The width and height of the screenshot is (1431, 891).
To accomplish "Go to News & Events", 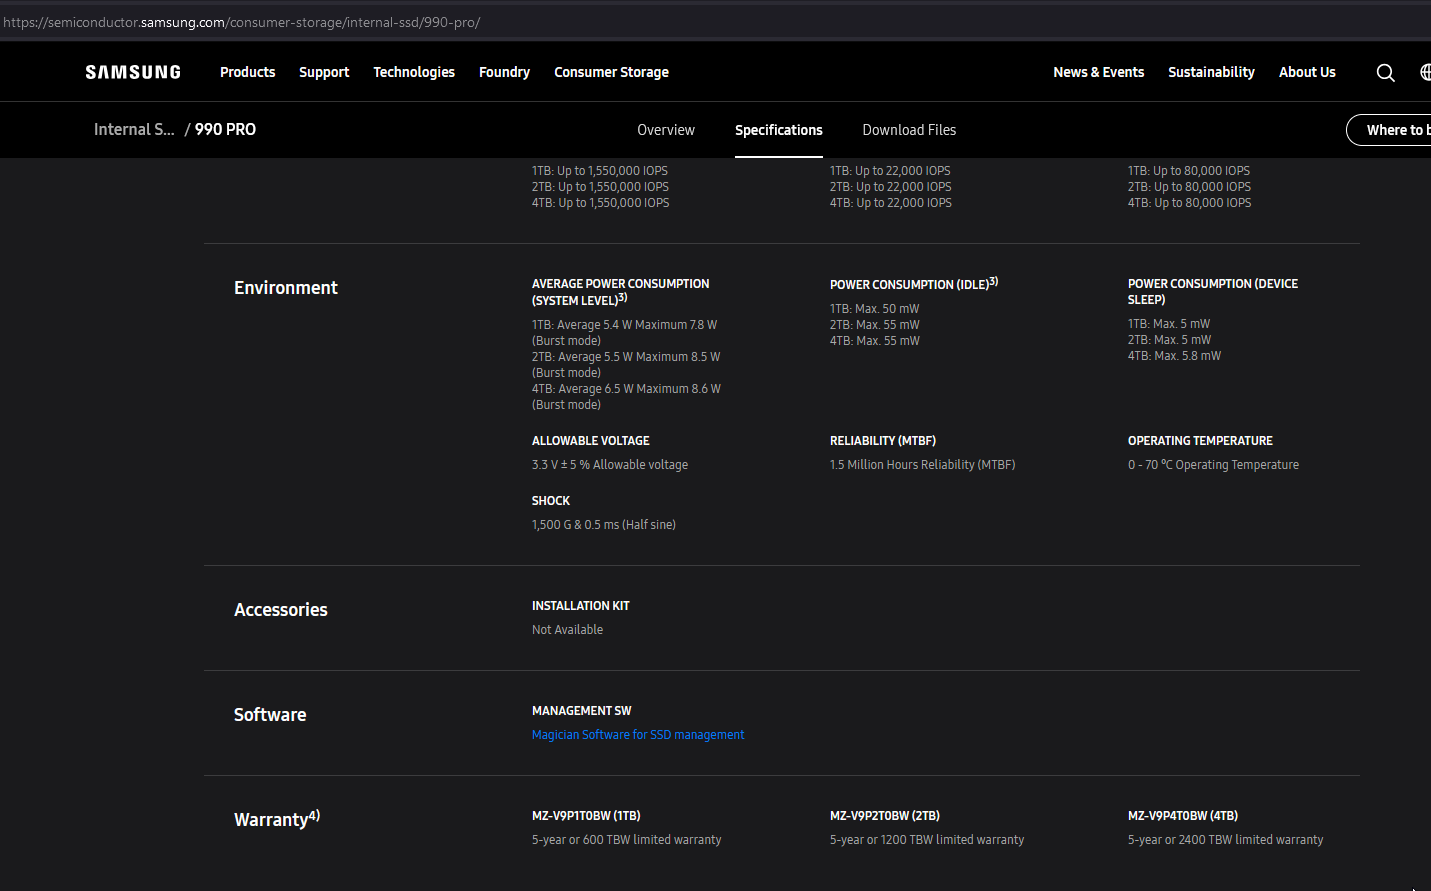I will coord(1098,72).
